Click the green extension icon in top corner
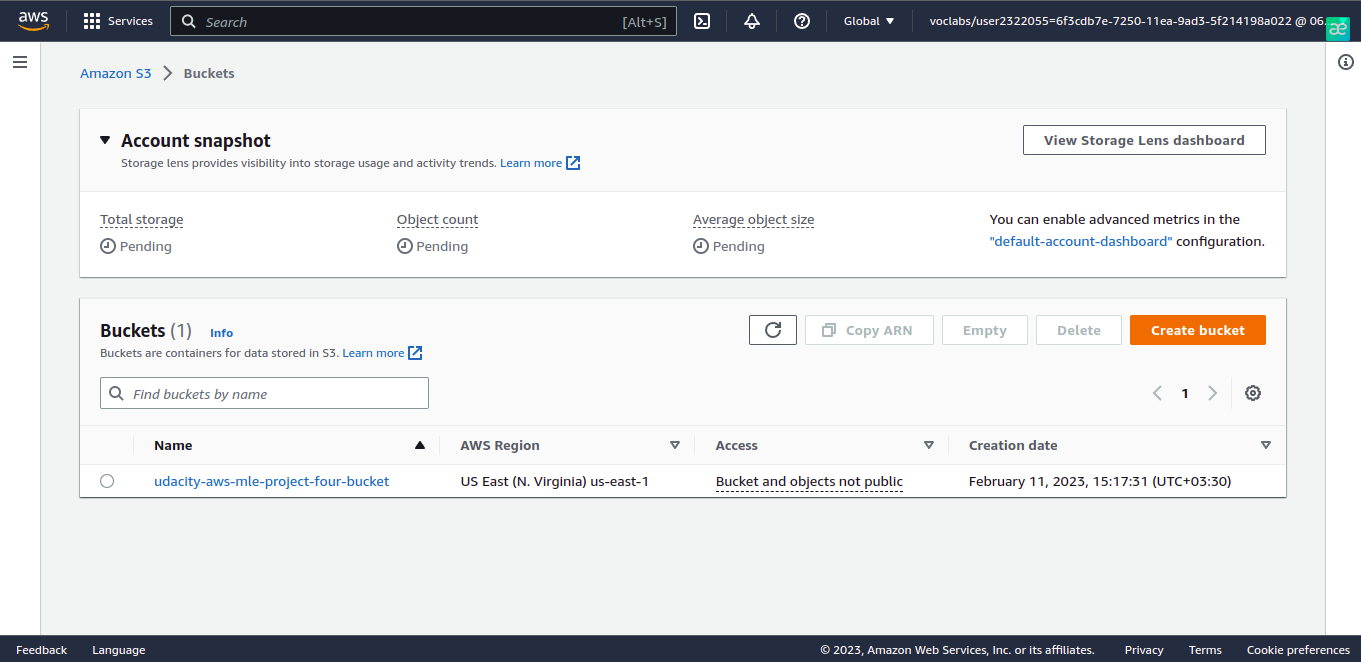The height and width of the screenshot is (662, 1361). click(1337, 29)
